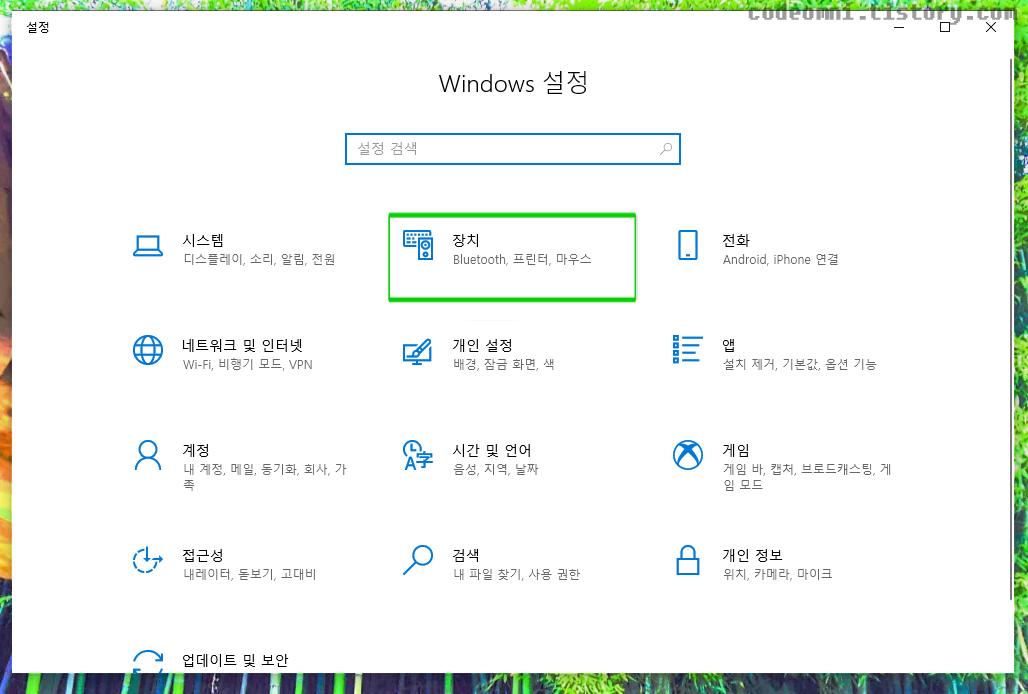Click the 내 파일 찾기, 사용 권한 description

click(517, 574)
